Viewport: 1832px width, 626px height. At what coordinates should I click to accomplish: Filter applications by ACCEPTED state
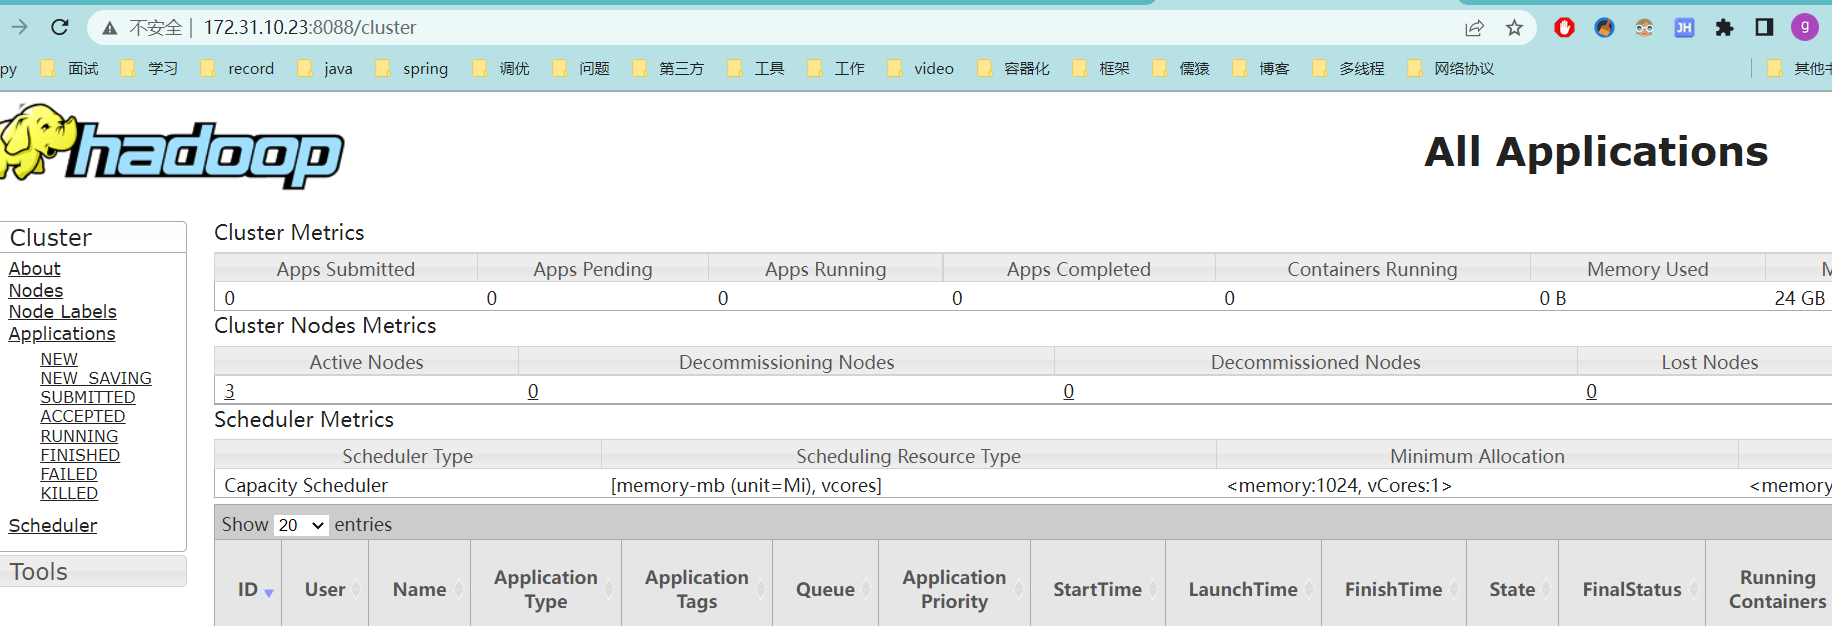click(83, 416)
